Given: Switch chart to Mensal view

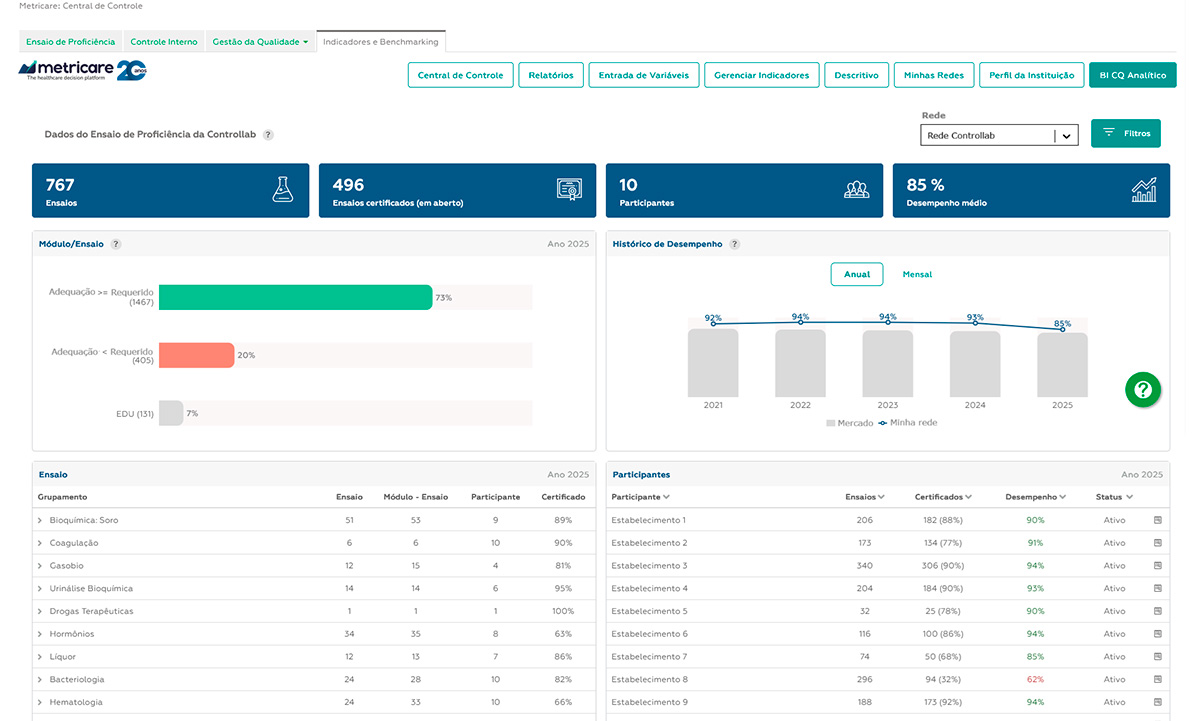Looking at the screenshot, I should click(x=917, y=274).
